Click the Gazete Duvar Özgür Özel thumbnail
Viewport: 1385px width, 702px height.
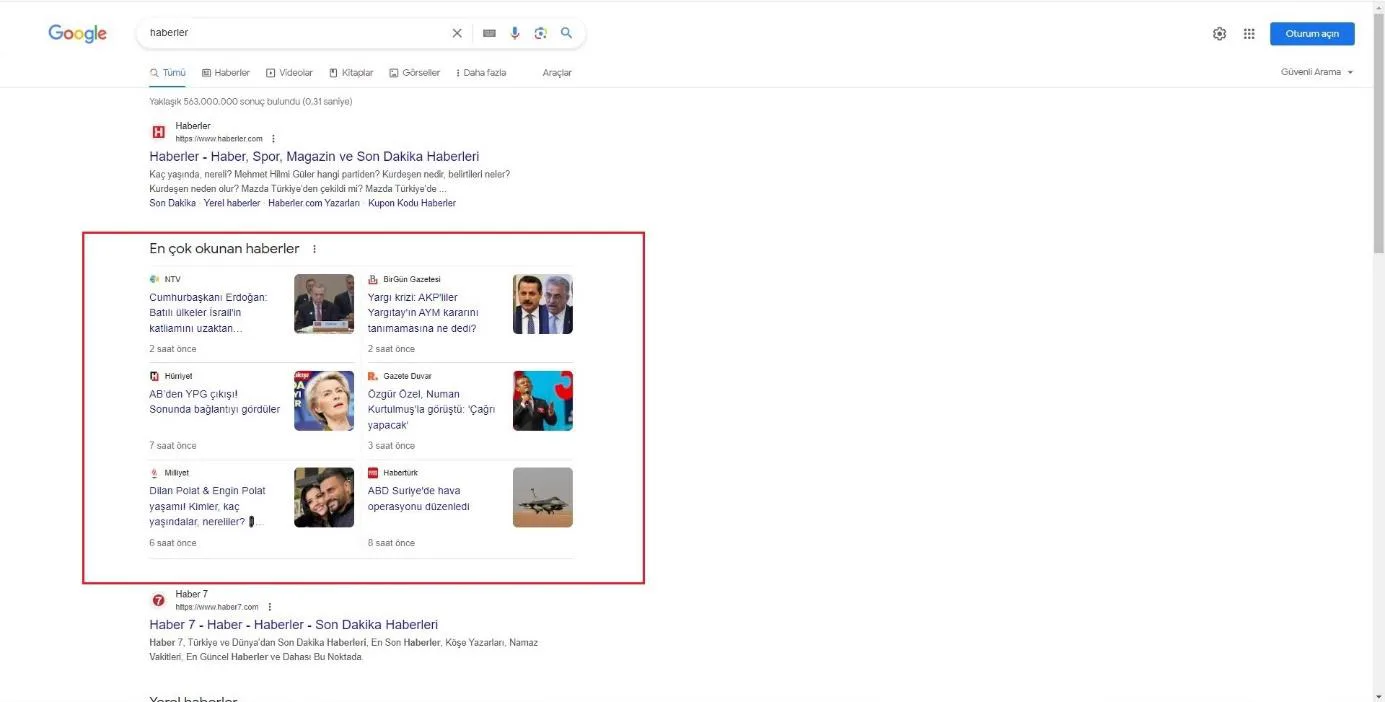pos(543,401)
